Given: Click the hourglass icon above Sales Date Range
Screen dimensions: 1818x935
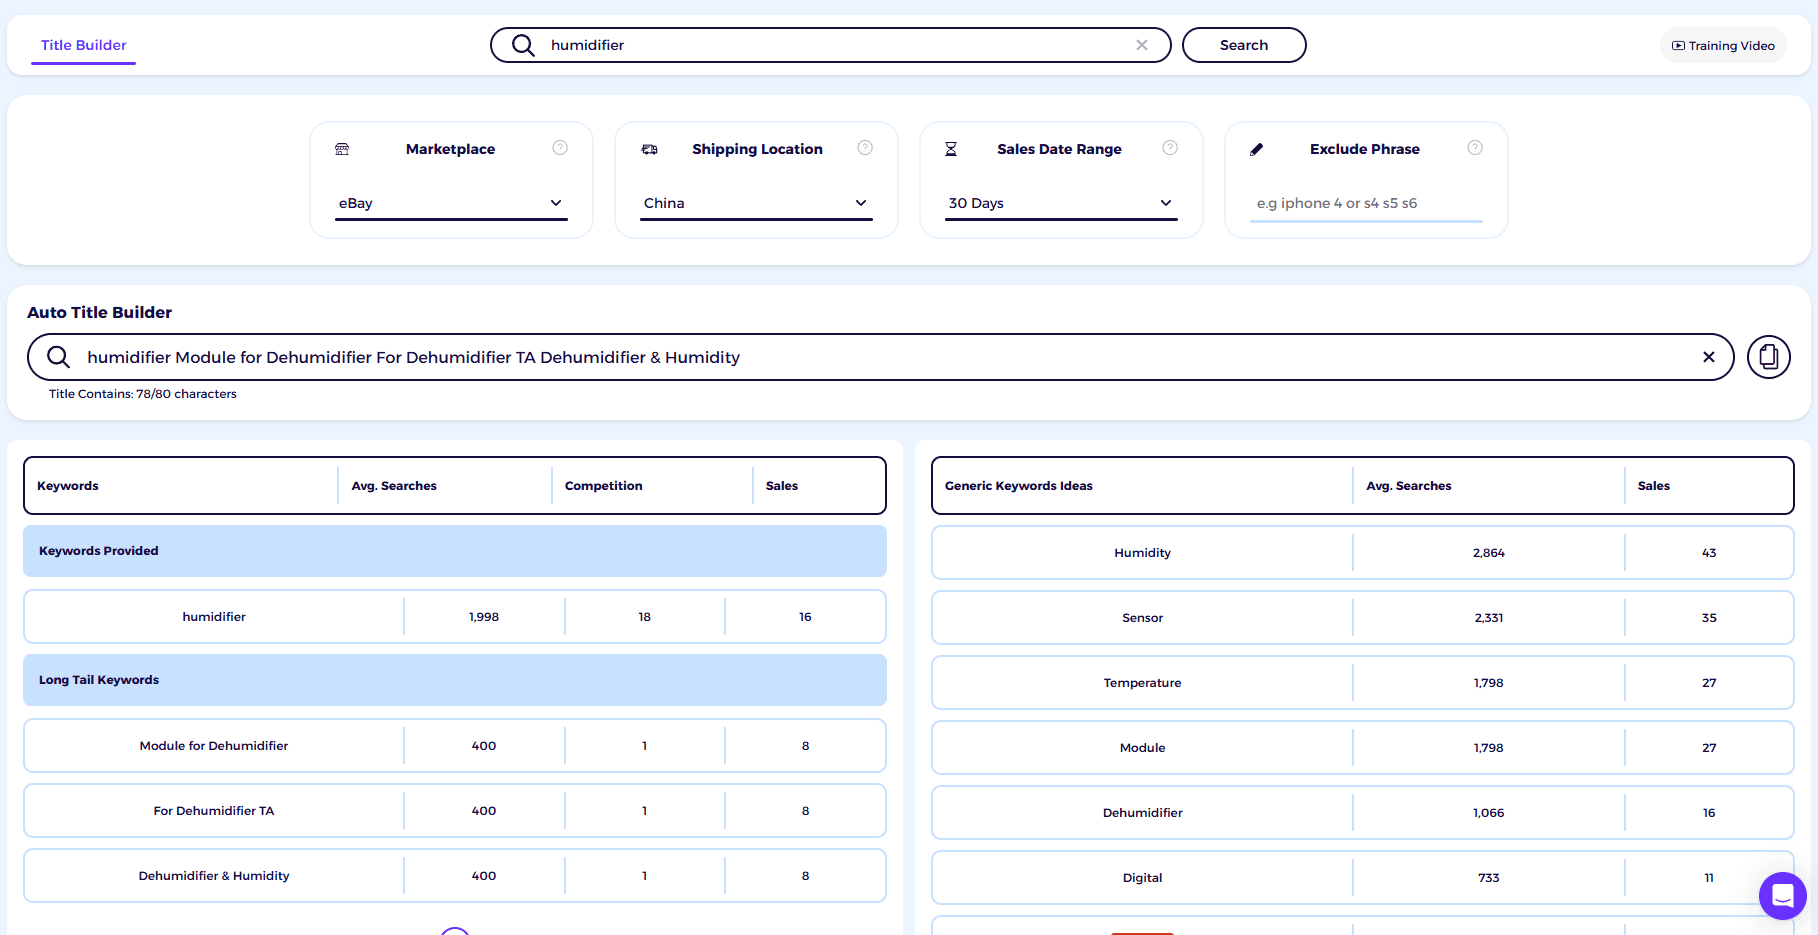Looking at the screenshot, I should tap(950, 148).
